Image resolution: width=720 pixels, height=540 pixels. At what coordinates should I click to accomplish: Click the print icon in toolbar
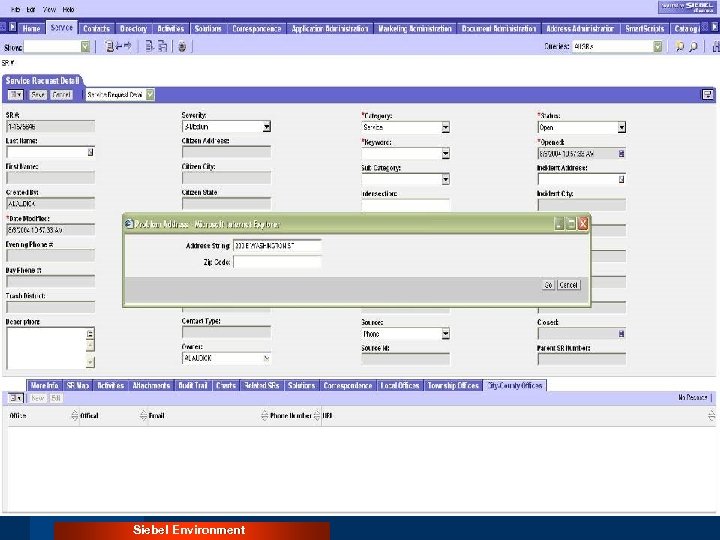click(182, 46)
